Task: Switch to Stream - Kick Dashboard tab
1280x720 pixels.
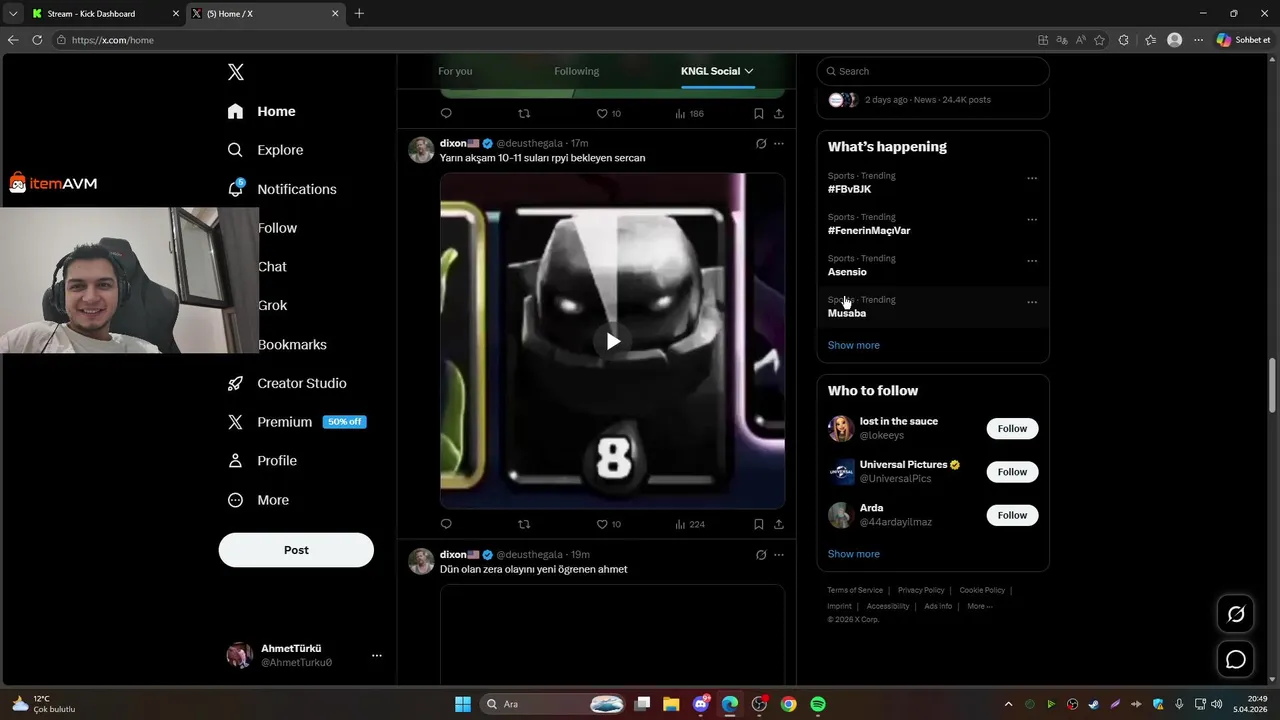Action: point(104,14)
